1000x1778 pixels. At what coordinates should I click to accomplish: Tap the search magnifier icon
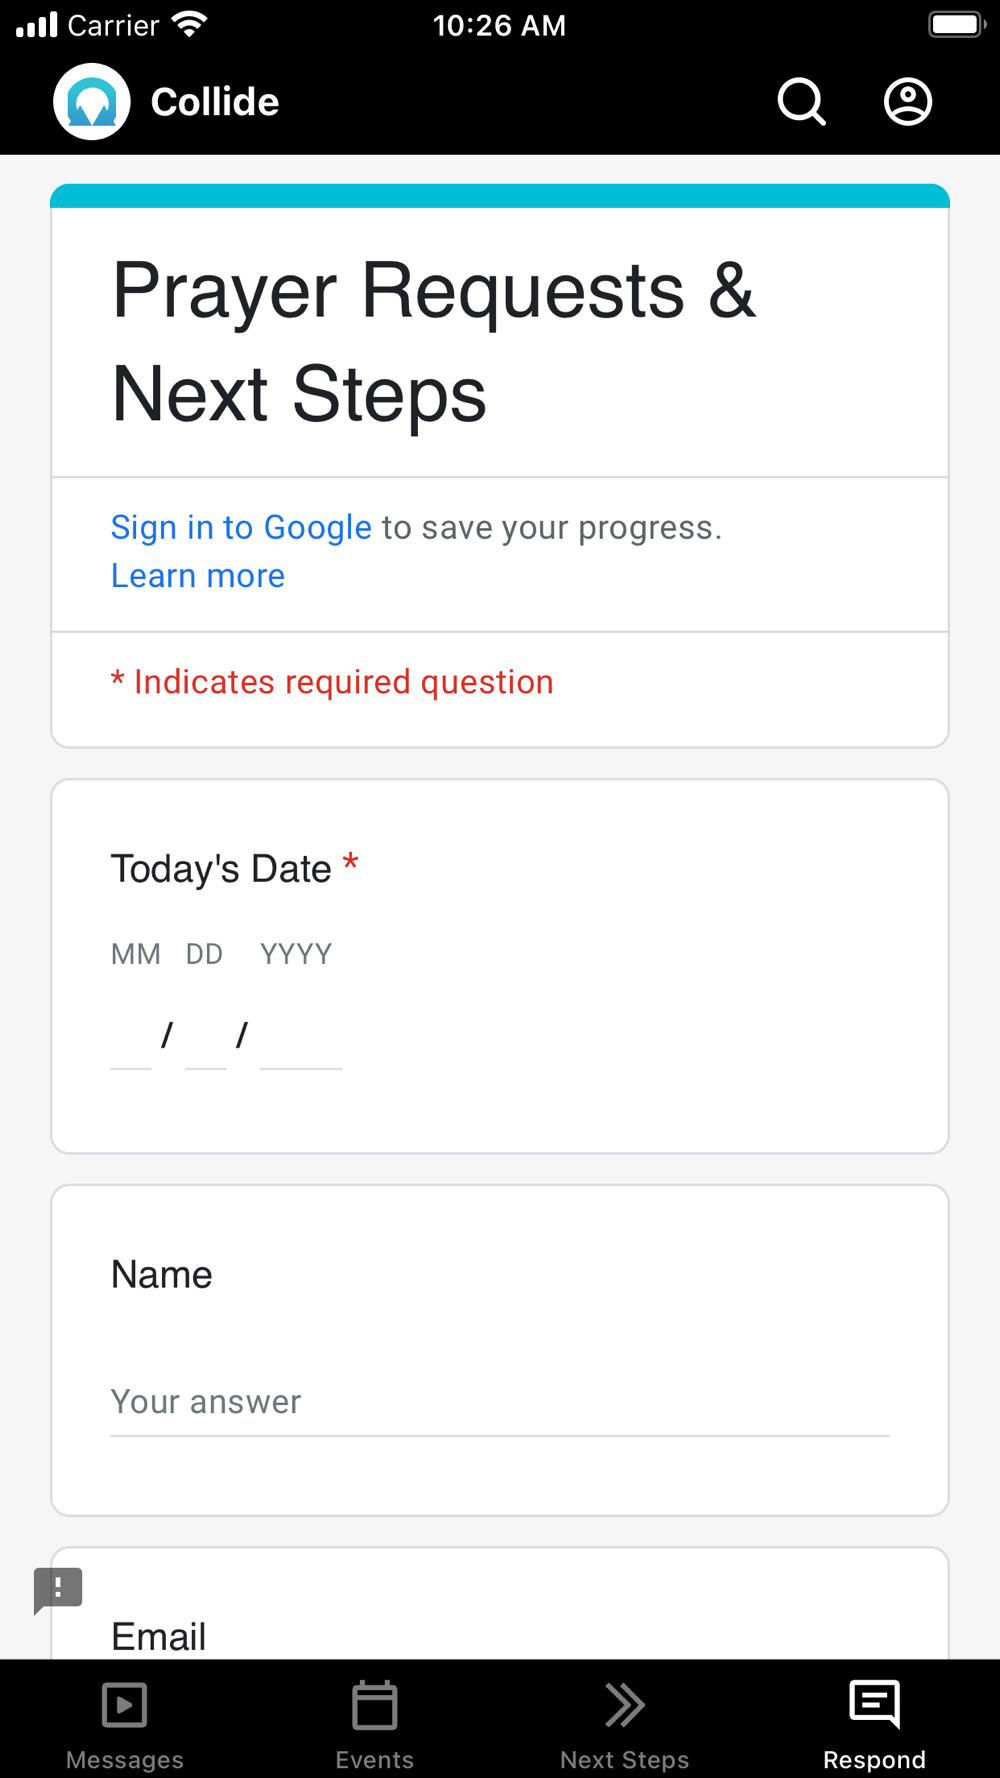(x=801, y=102)
